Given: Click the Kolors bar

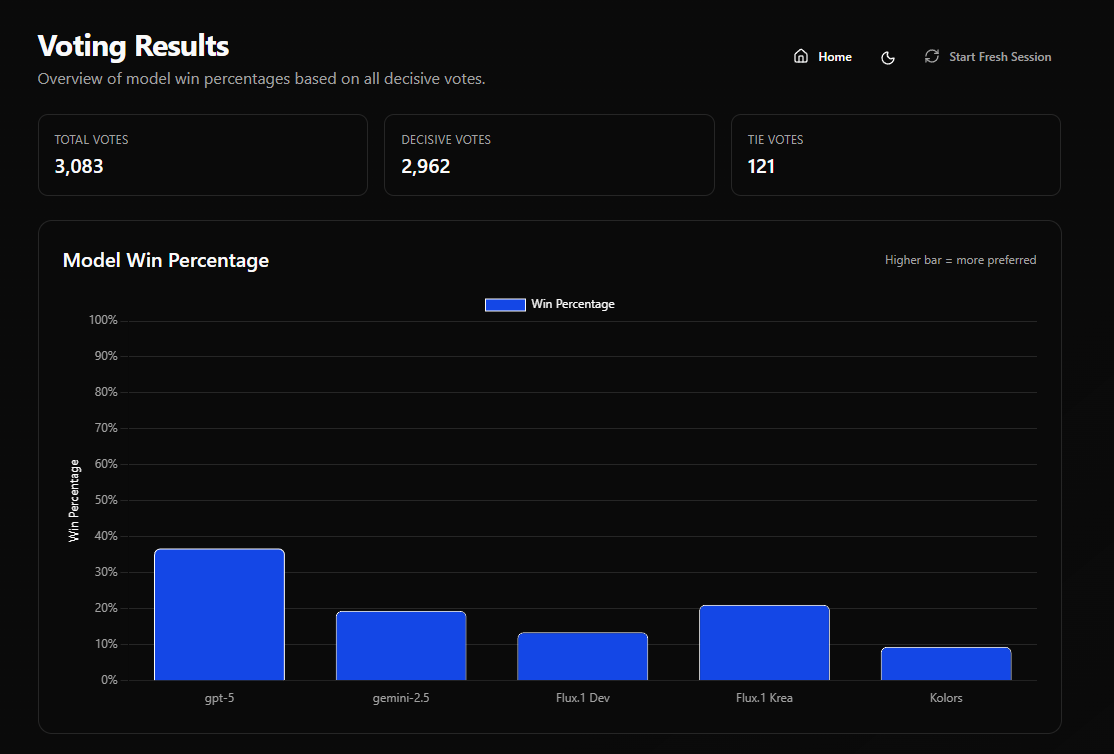Looking at the screenshot, I should [x=946, y=663].
